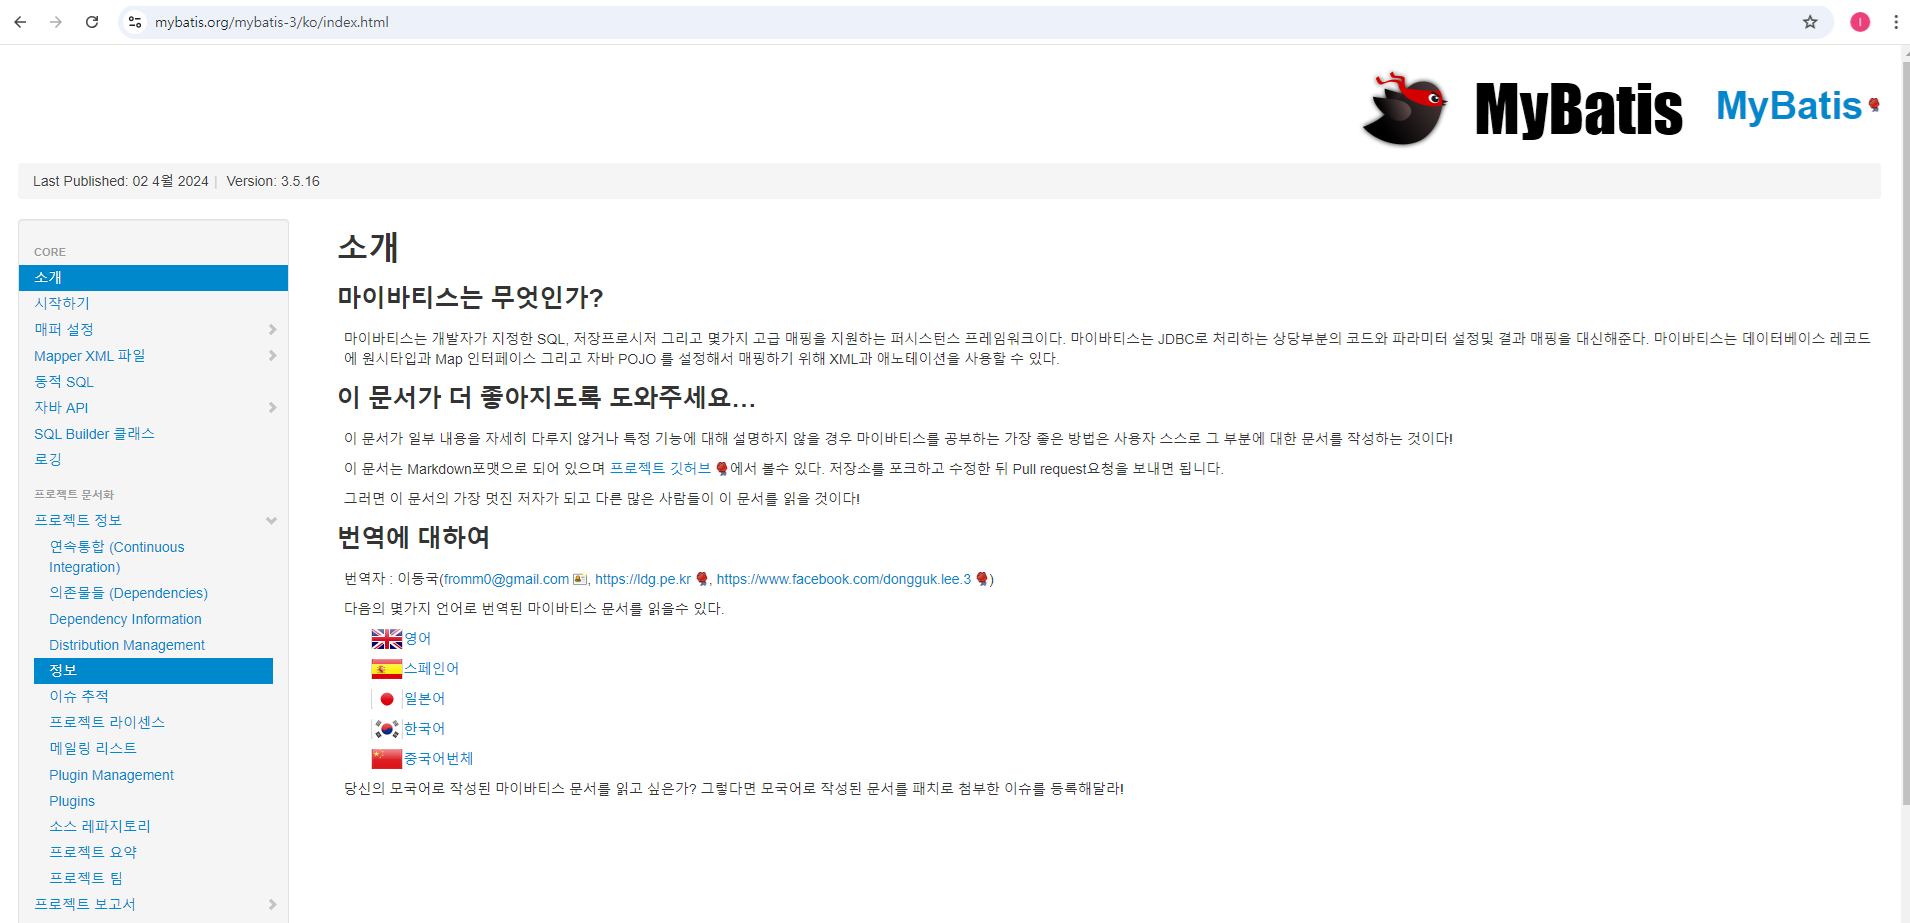Screen dimensions: 1910x923
Task: Click the blue MyBatis text link at top right
Action: (x=1788, y=106)
